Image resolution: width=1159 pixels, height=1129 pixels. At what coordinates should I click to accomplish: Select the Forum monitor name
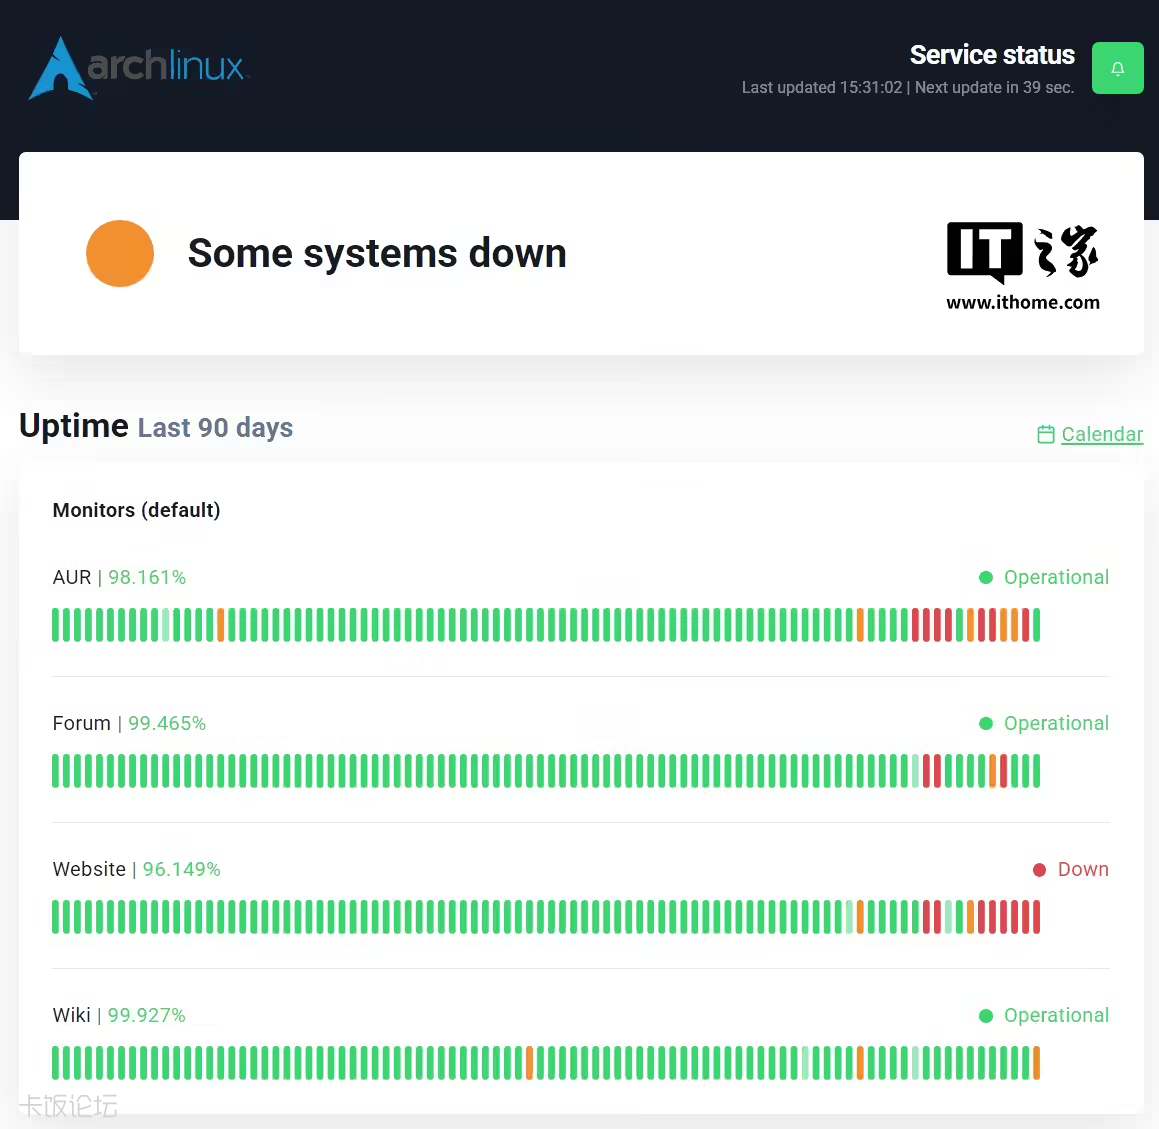(x=82, y=724)
